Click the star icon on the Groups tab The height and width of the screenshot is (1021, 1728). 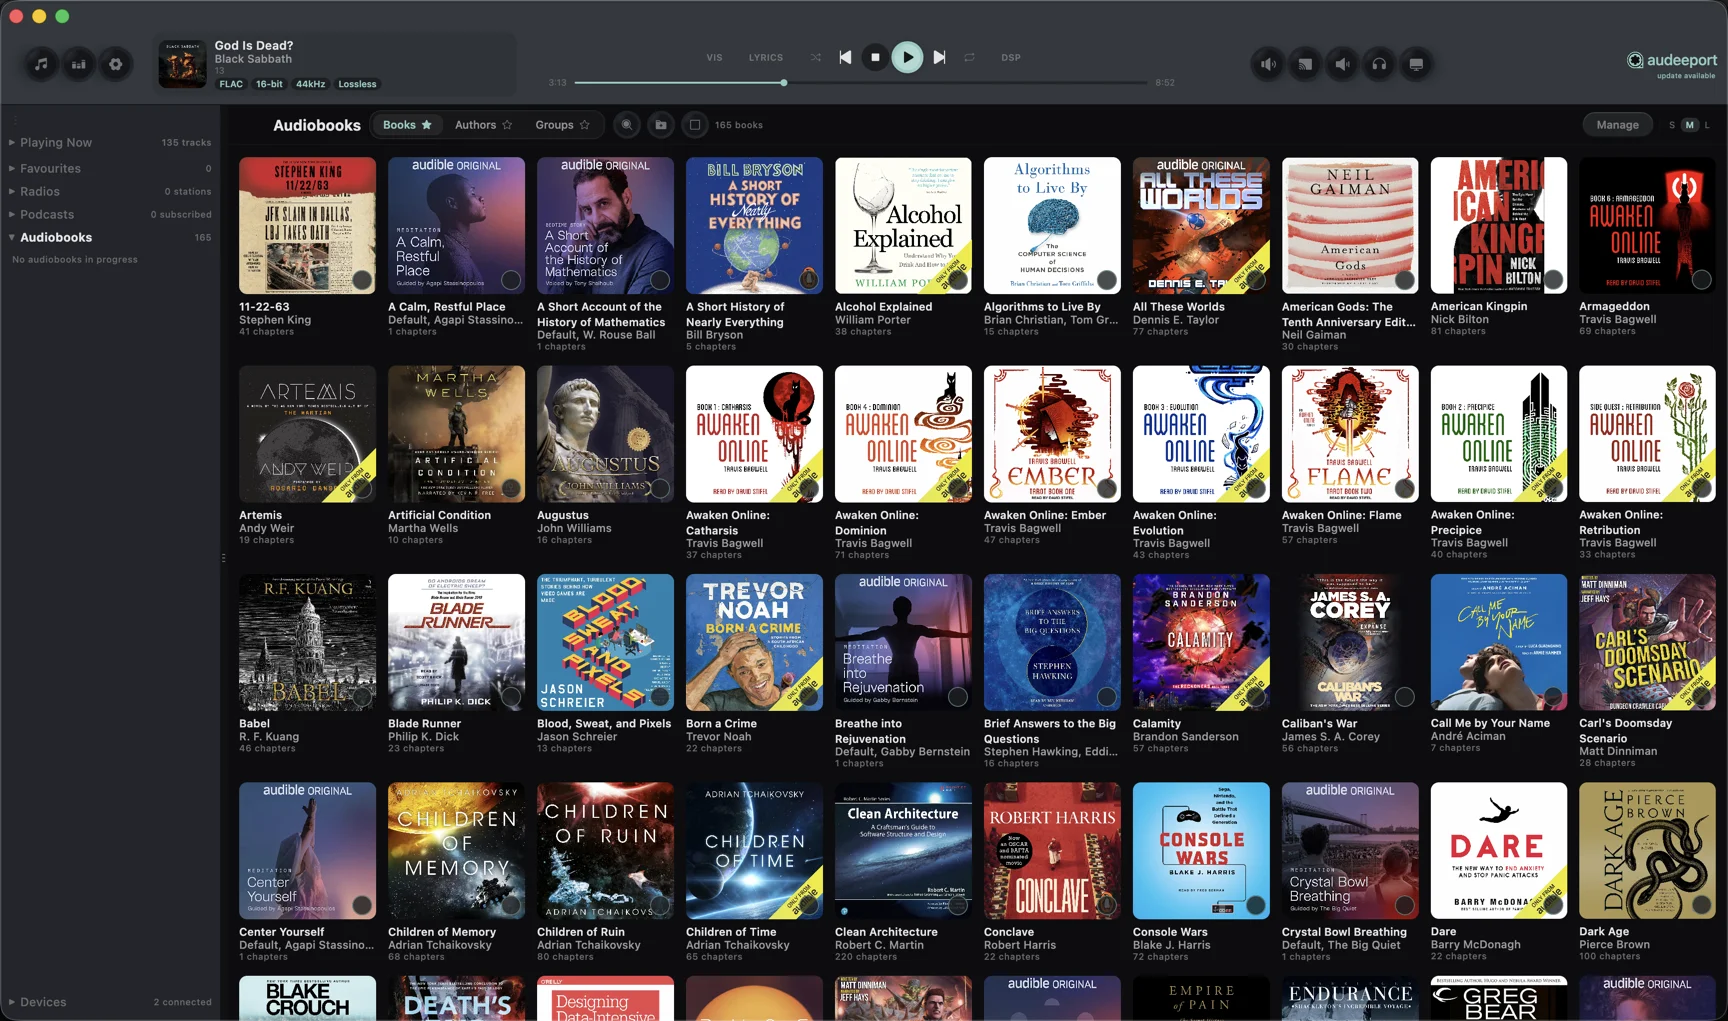[585, 125]
